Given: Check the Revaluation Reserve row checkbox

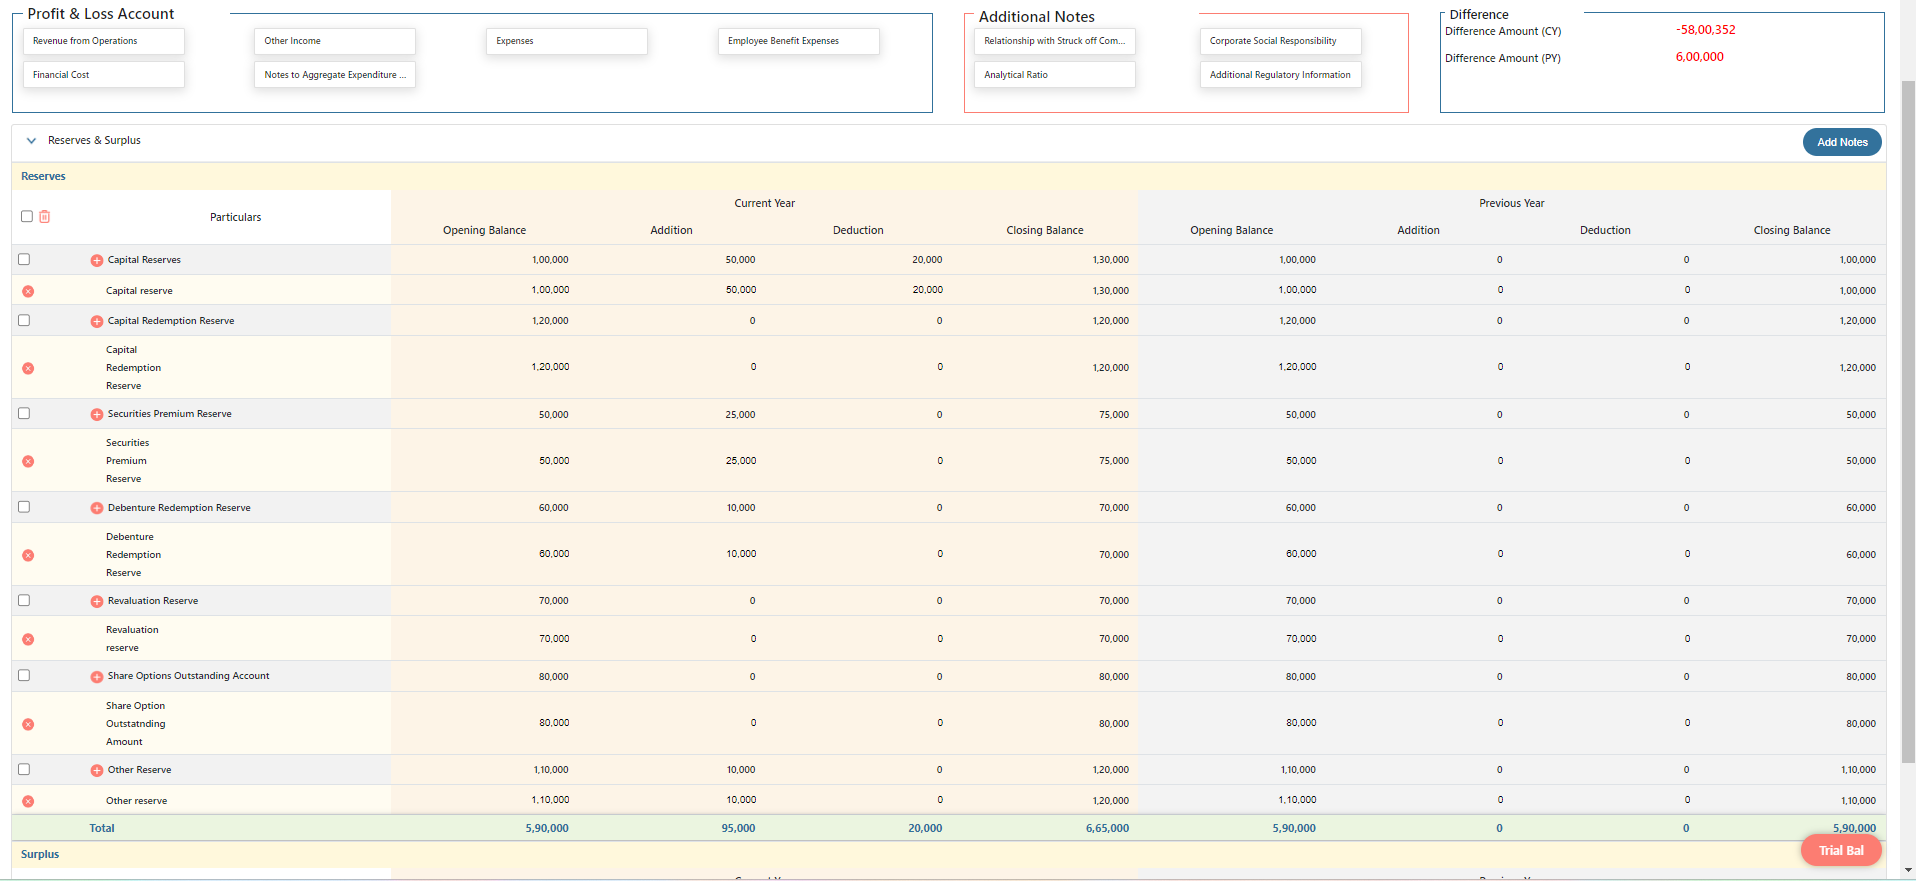Looking at the screenshot, I should [24, 600].
